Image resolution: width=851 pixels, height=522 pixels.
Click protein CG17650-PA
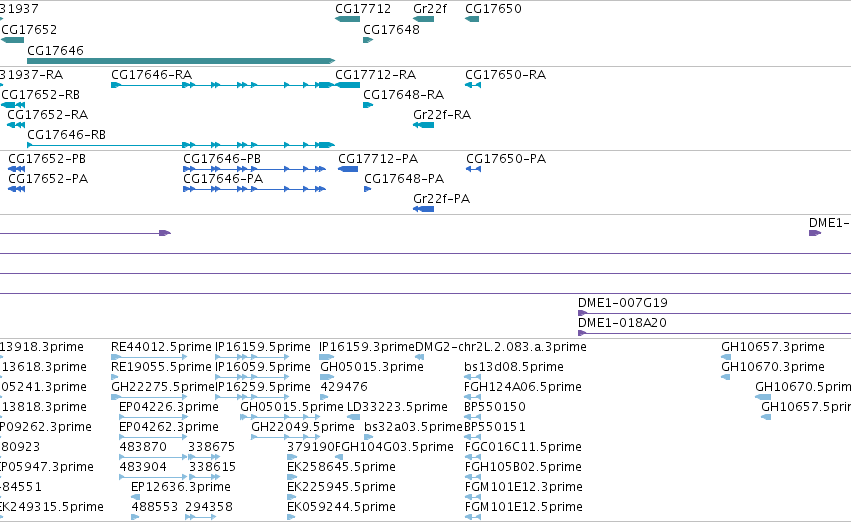[x=473, y=169]
